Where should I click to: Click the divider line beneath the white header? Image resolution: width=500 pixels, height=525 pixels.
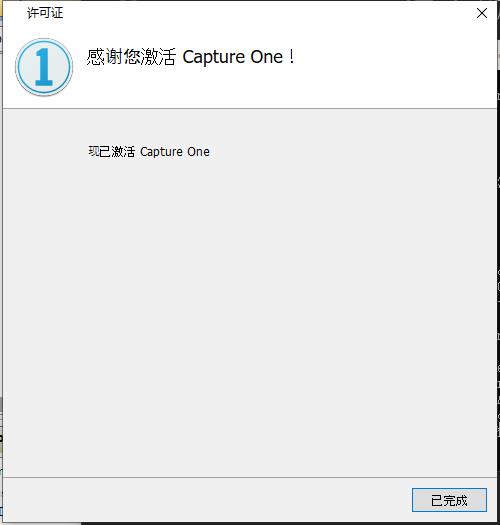(250, 108)
